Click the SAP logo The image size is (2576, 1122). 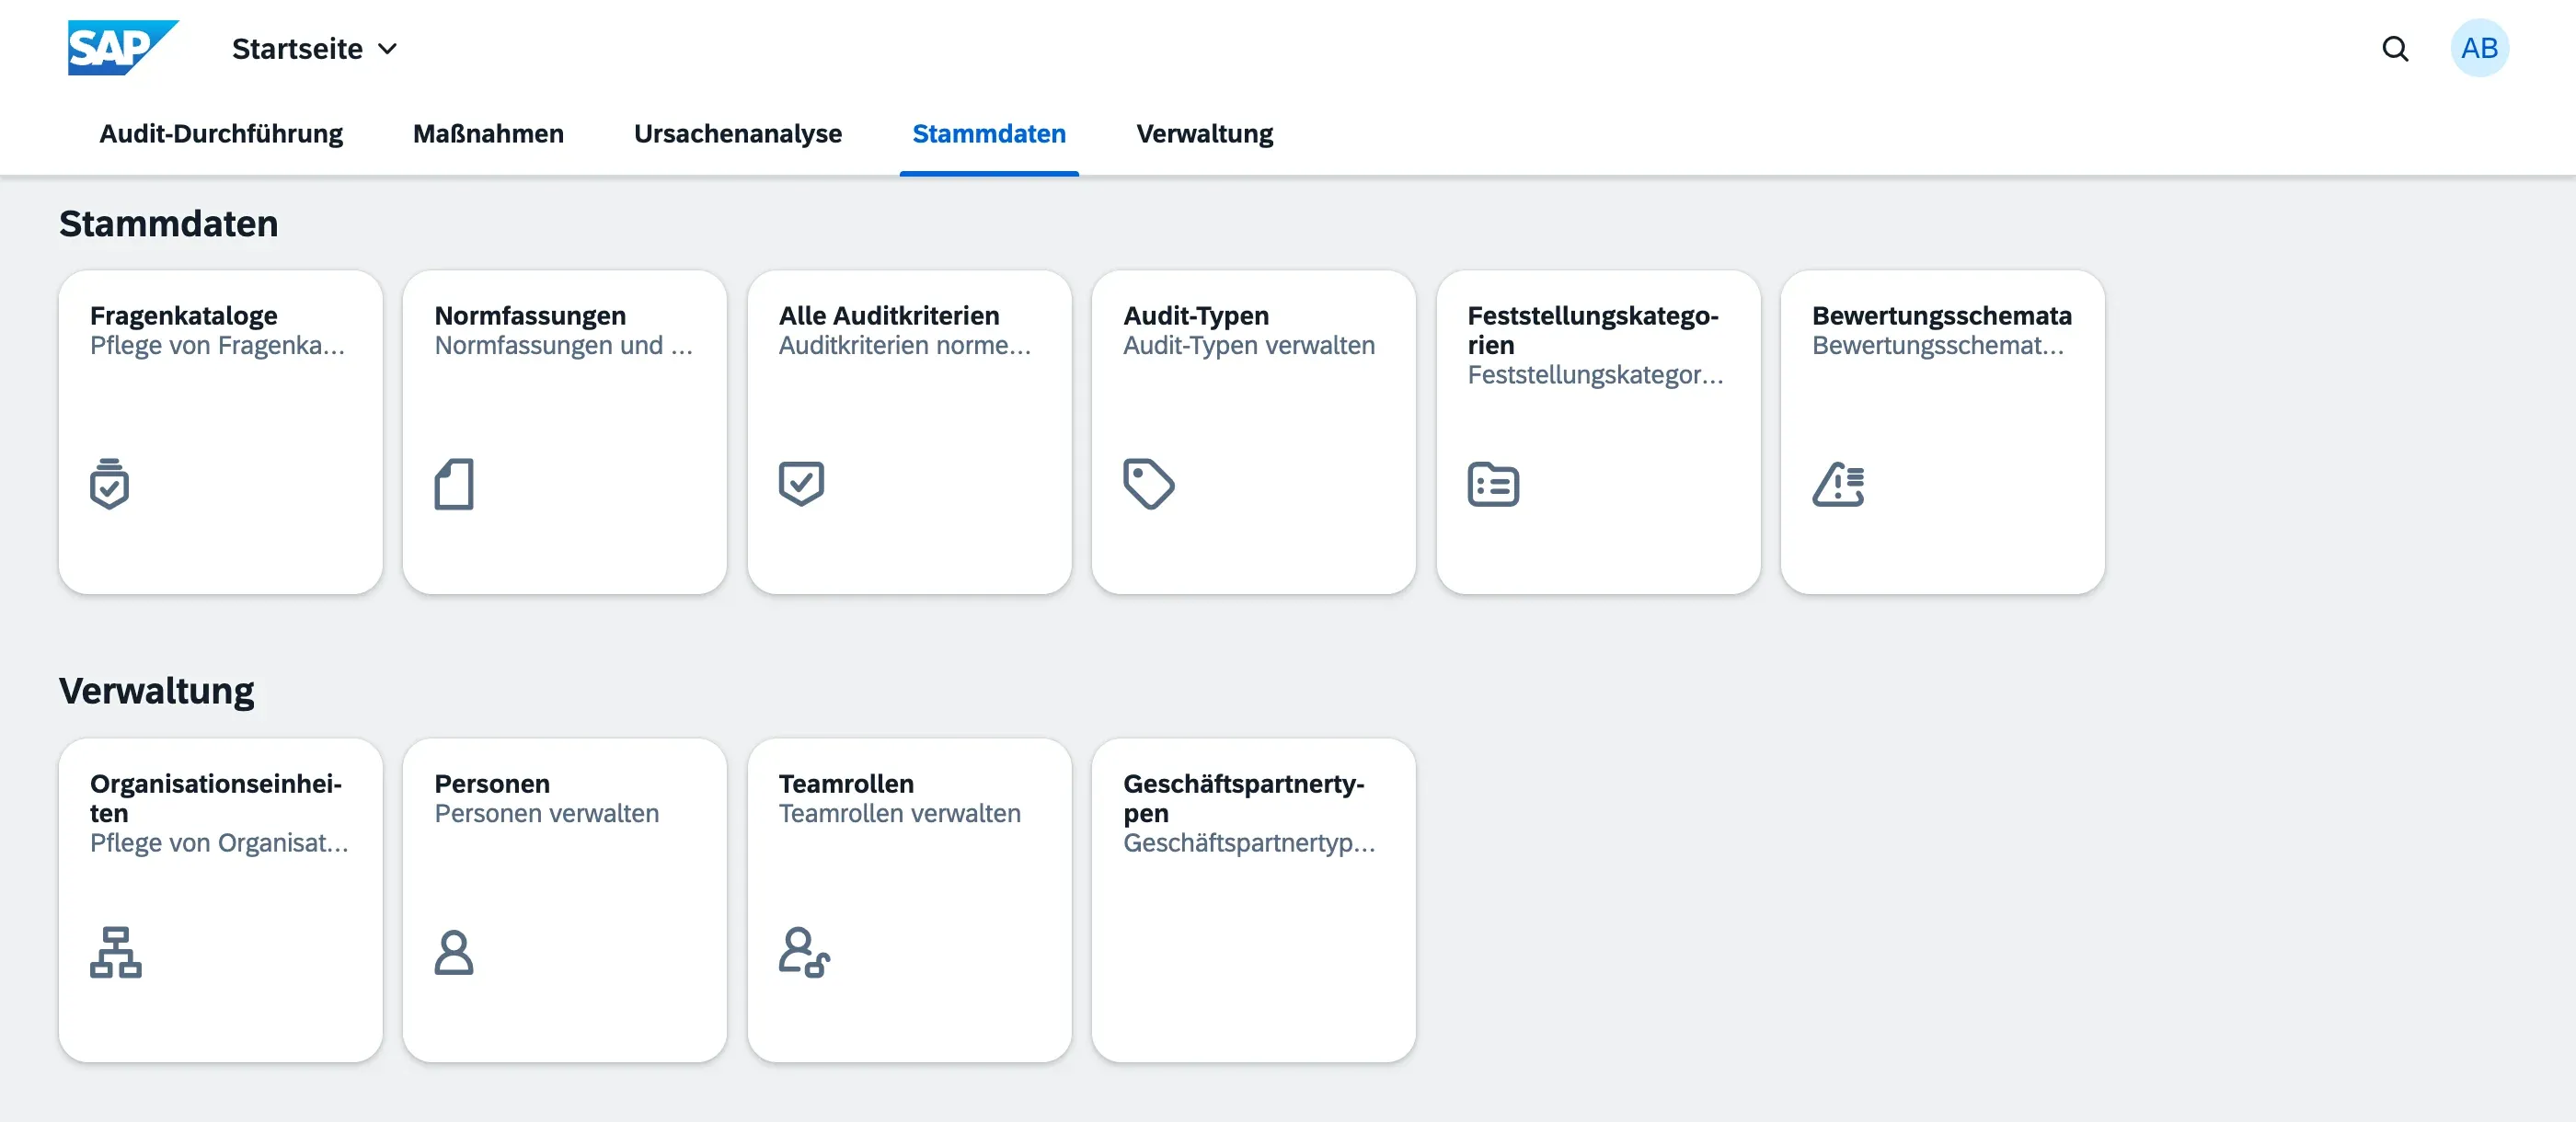click(122, 47)
